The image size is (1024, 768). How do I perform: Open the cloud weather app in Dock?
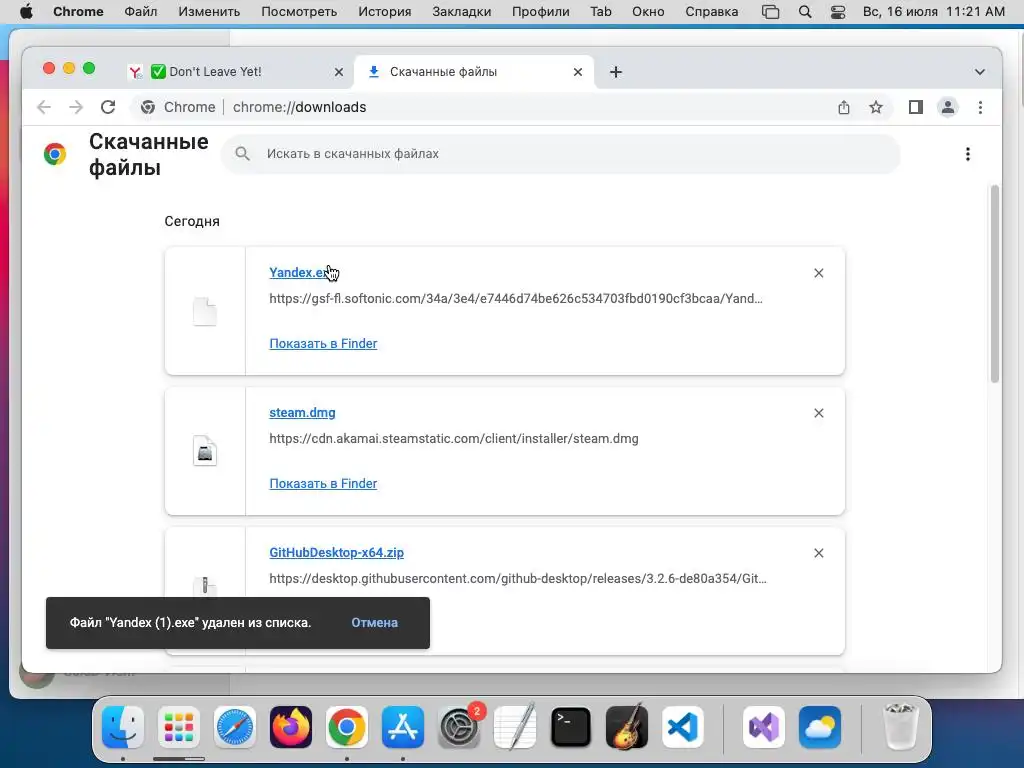tap(820, 727)
